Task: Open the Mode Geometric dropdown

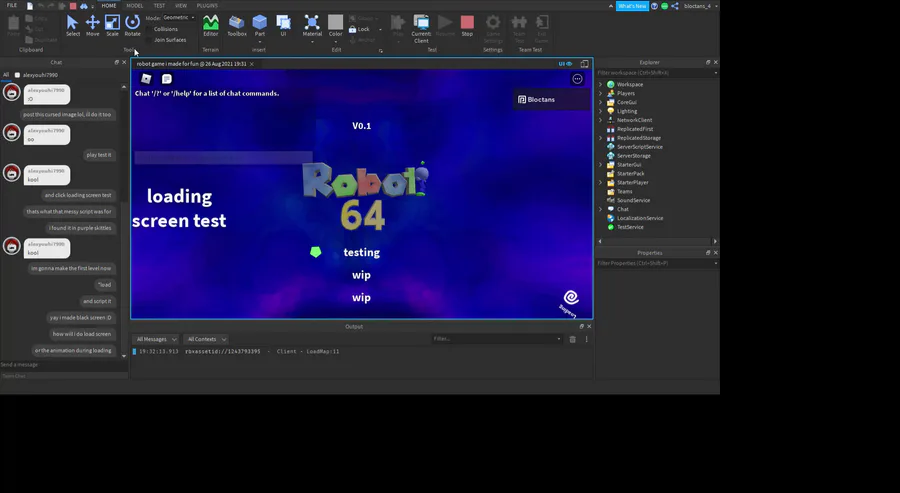Action: [x=179, y=17]
